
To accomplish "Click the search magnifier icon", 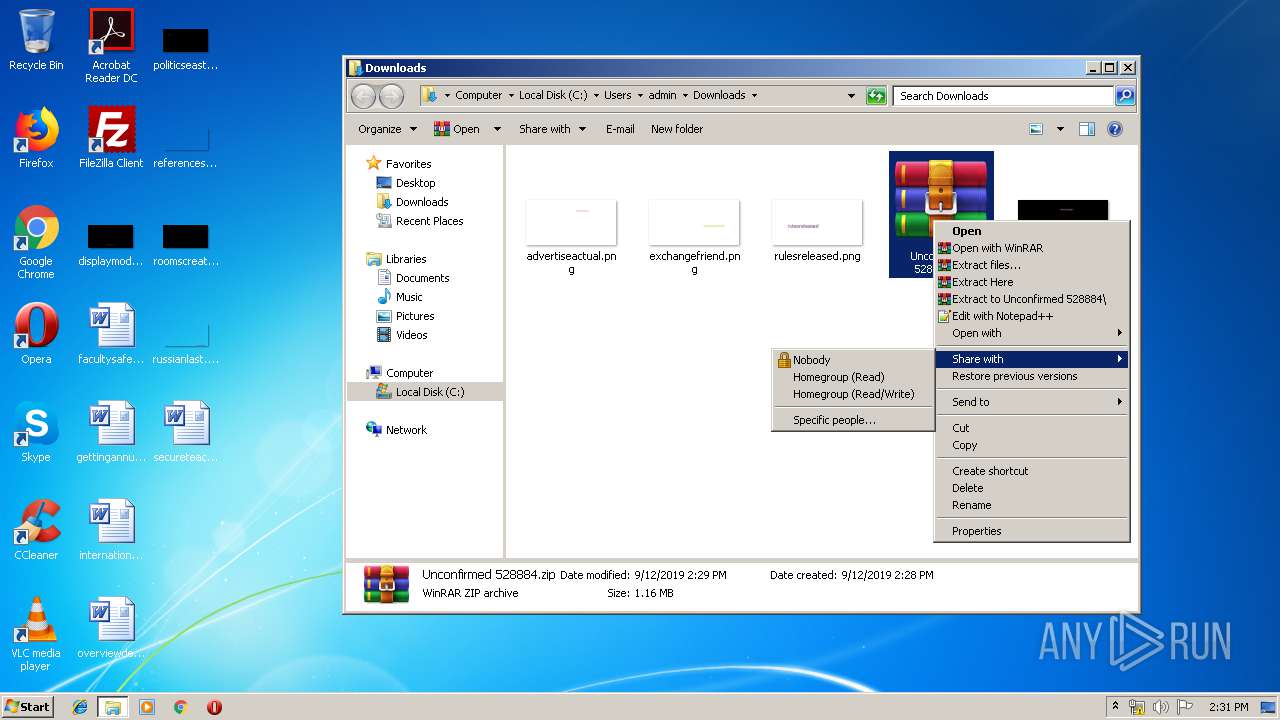I will [x=1125, y=96].
